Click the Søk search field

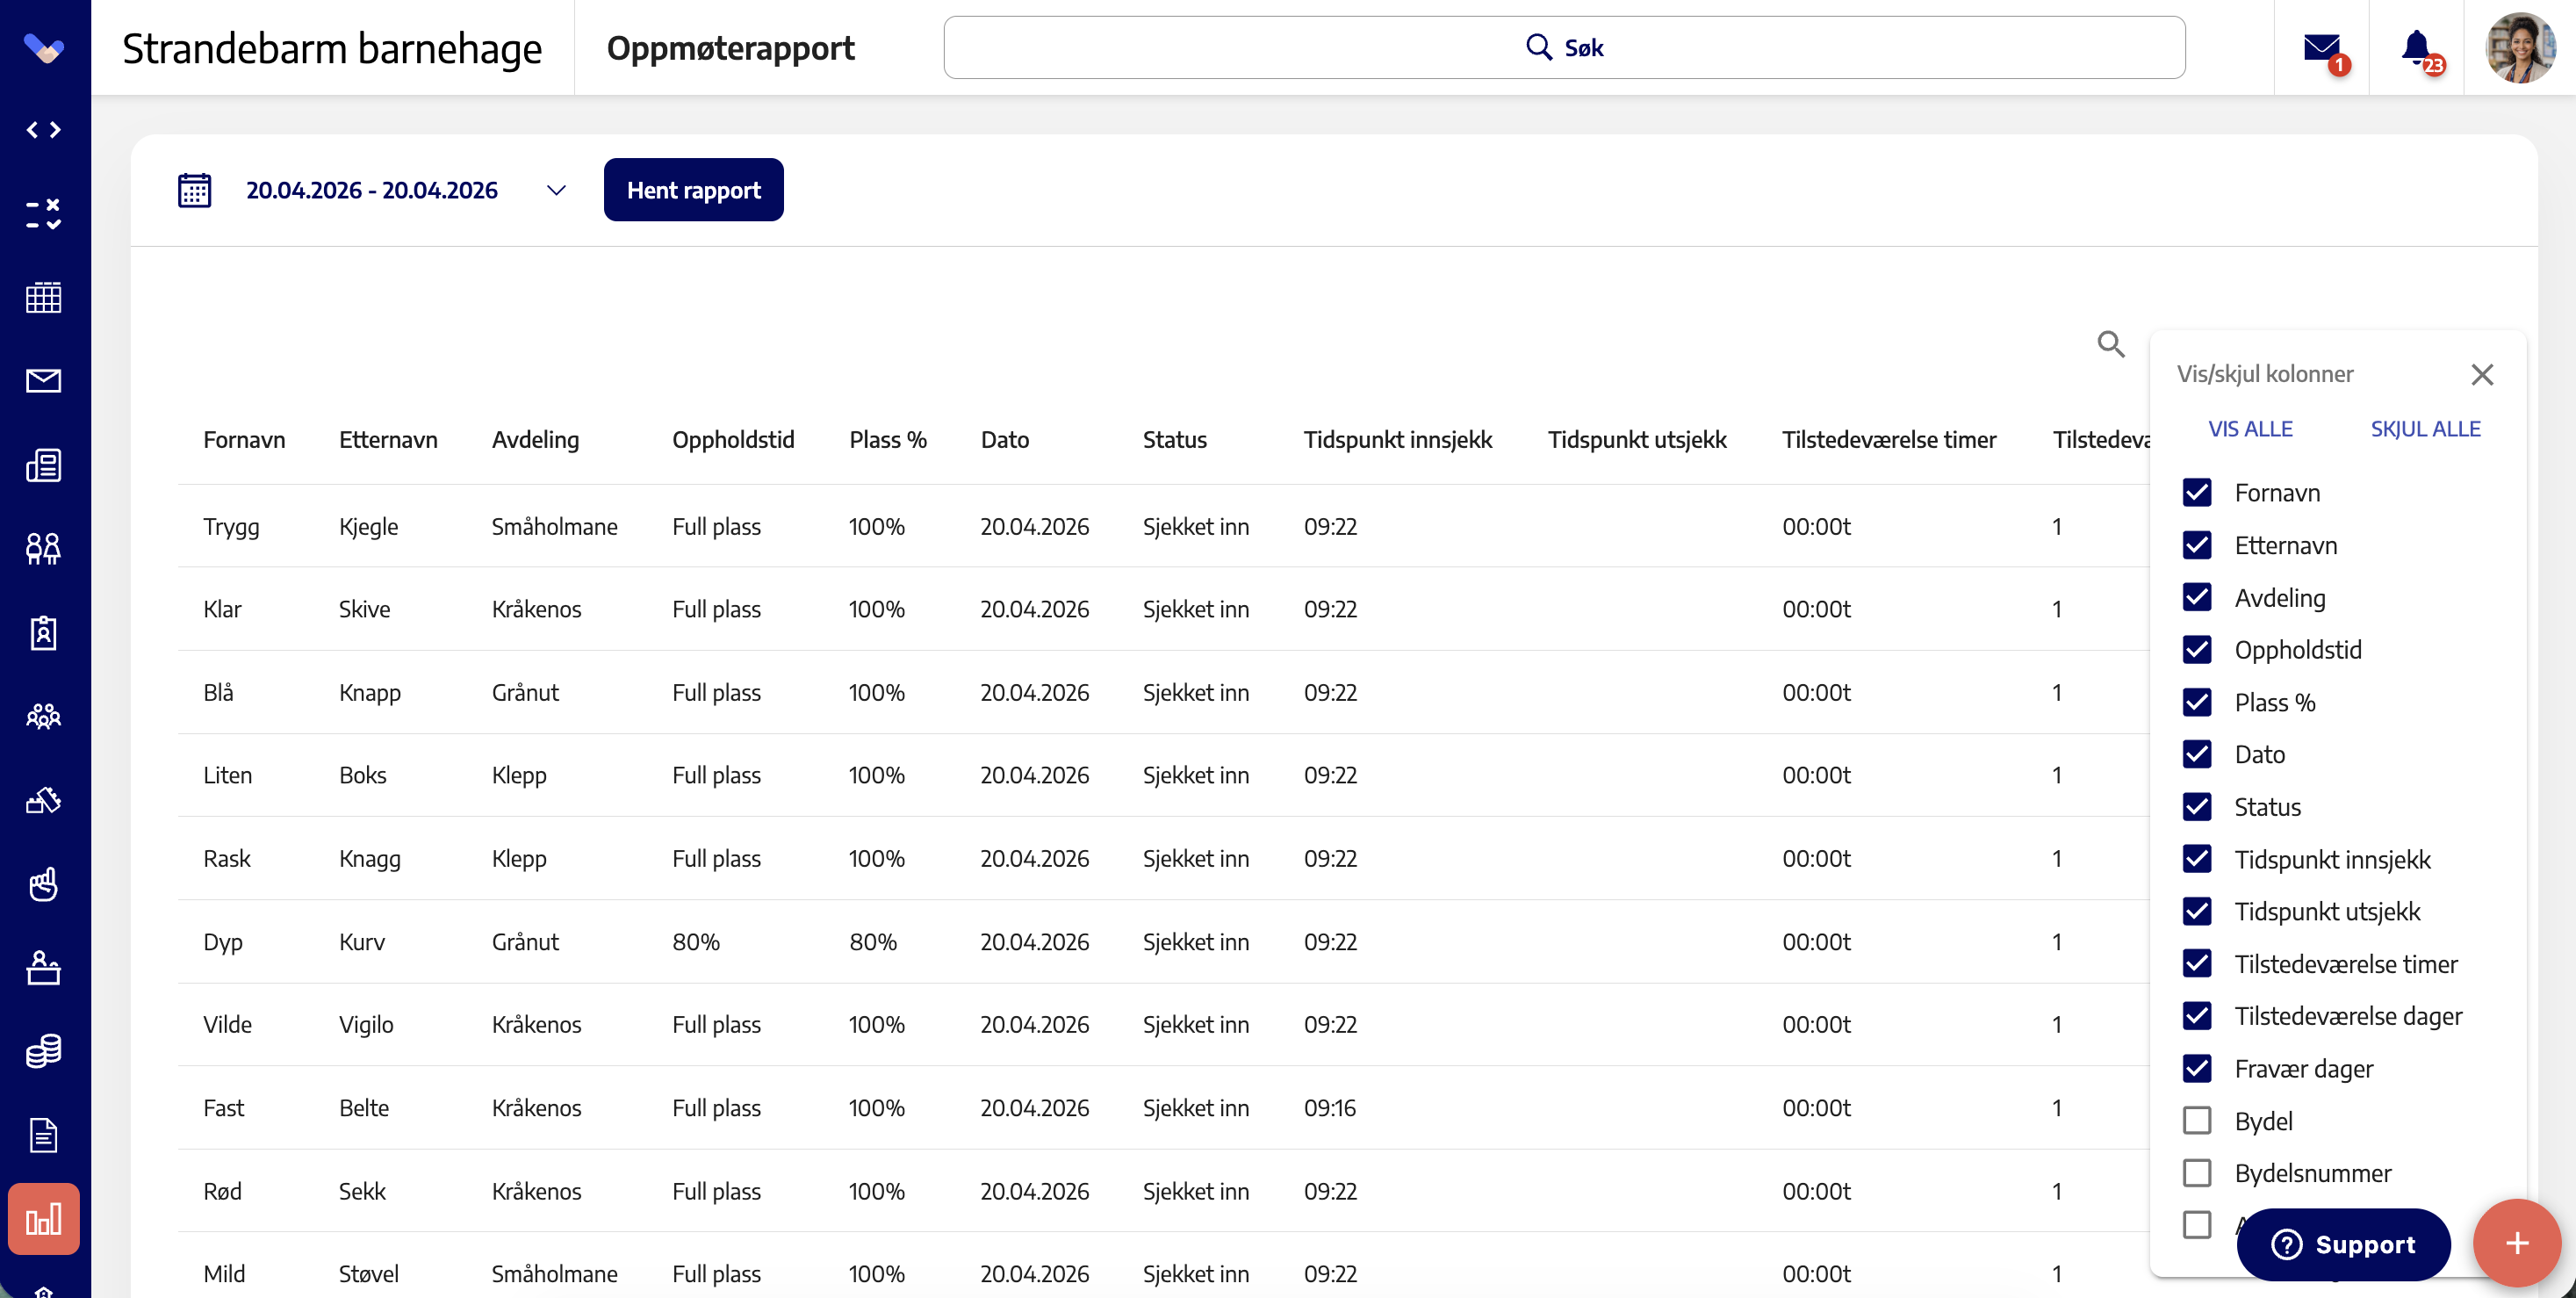[1564, 47]
